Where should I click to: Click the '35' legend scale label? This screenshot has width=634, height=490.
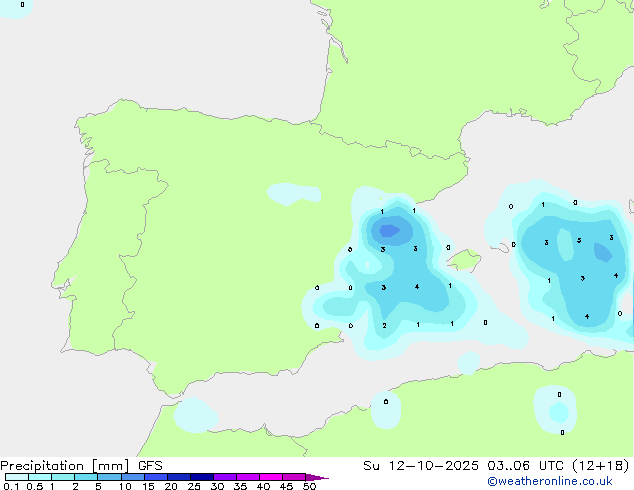240,486
